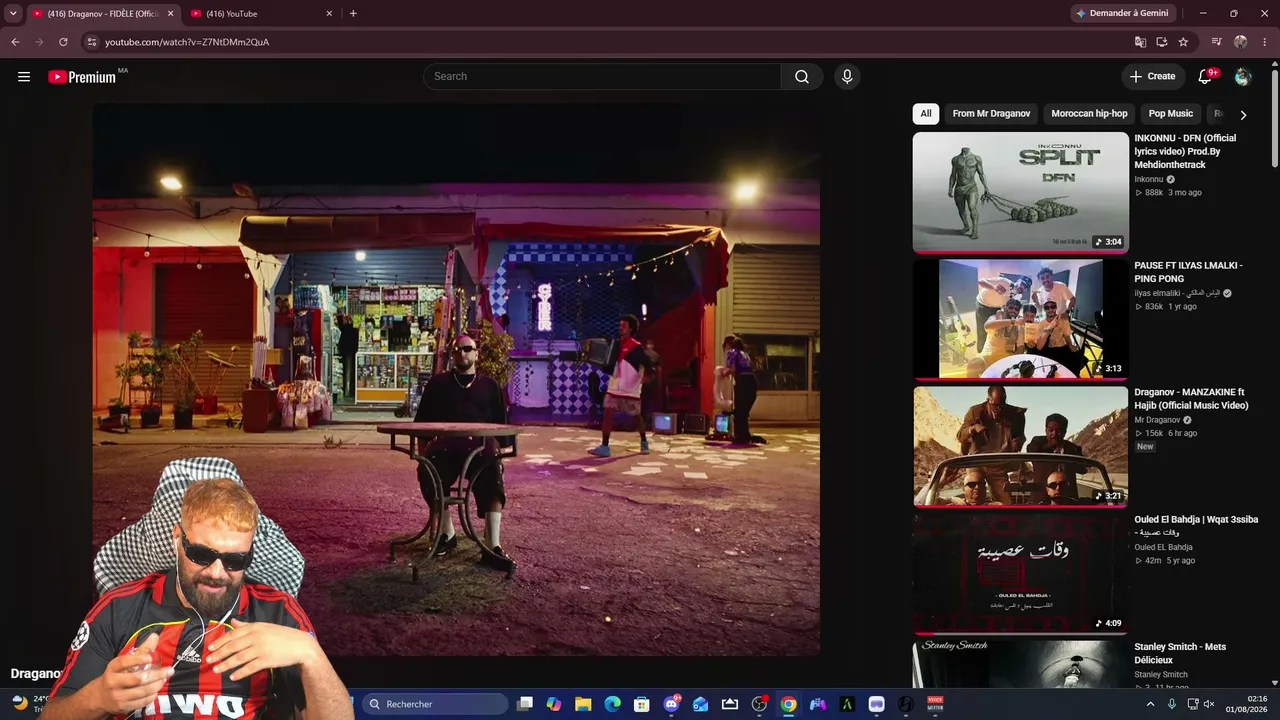Open Copilot from the taskbar

coord(554,704)
